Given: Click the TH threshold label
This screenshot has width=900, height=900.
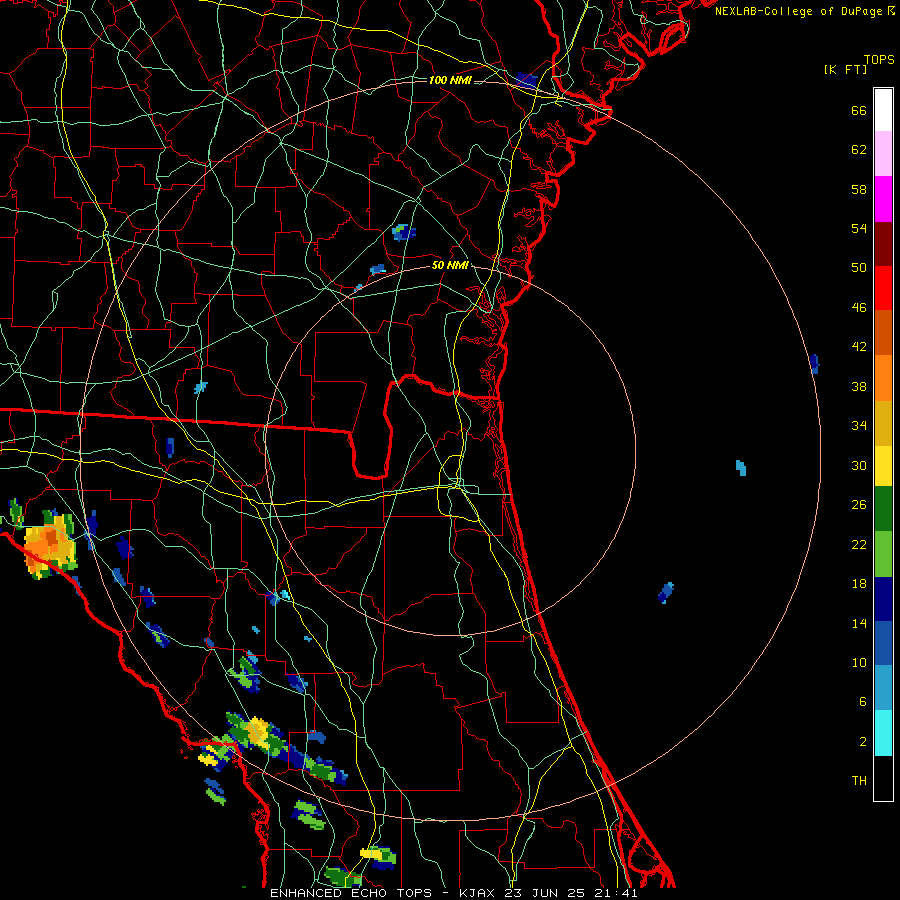Looking at the screenshot, I should [x=859, y=781].
